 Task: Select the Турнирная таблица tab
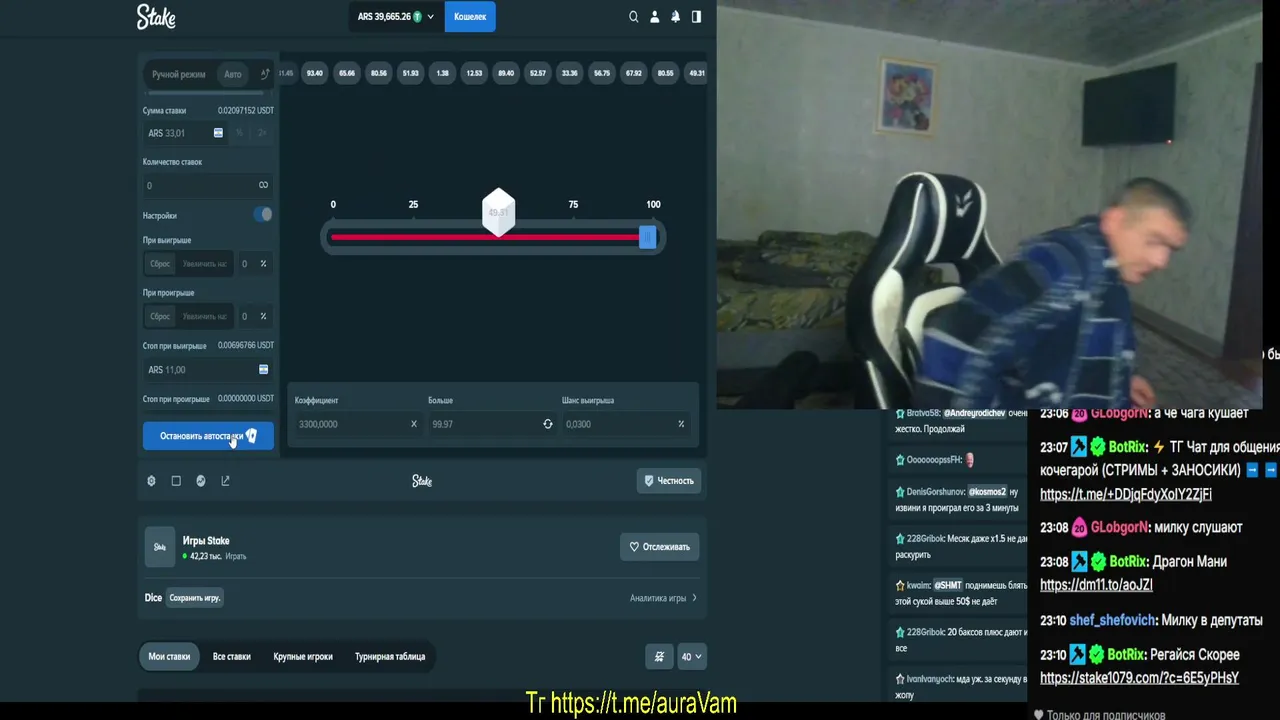[x=390, y=657]
